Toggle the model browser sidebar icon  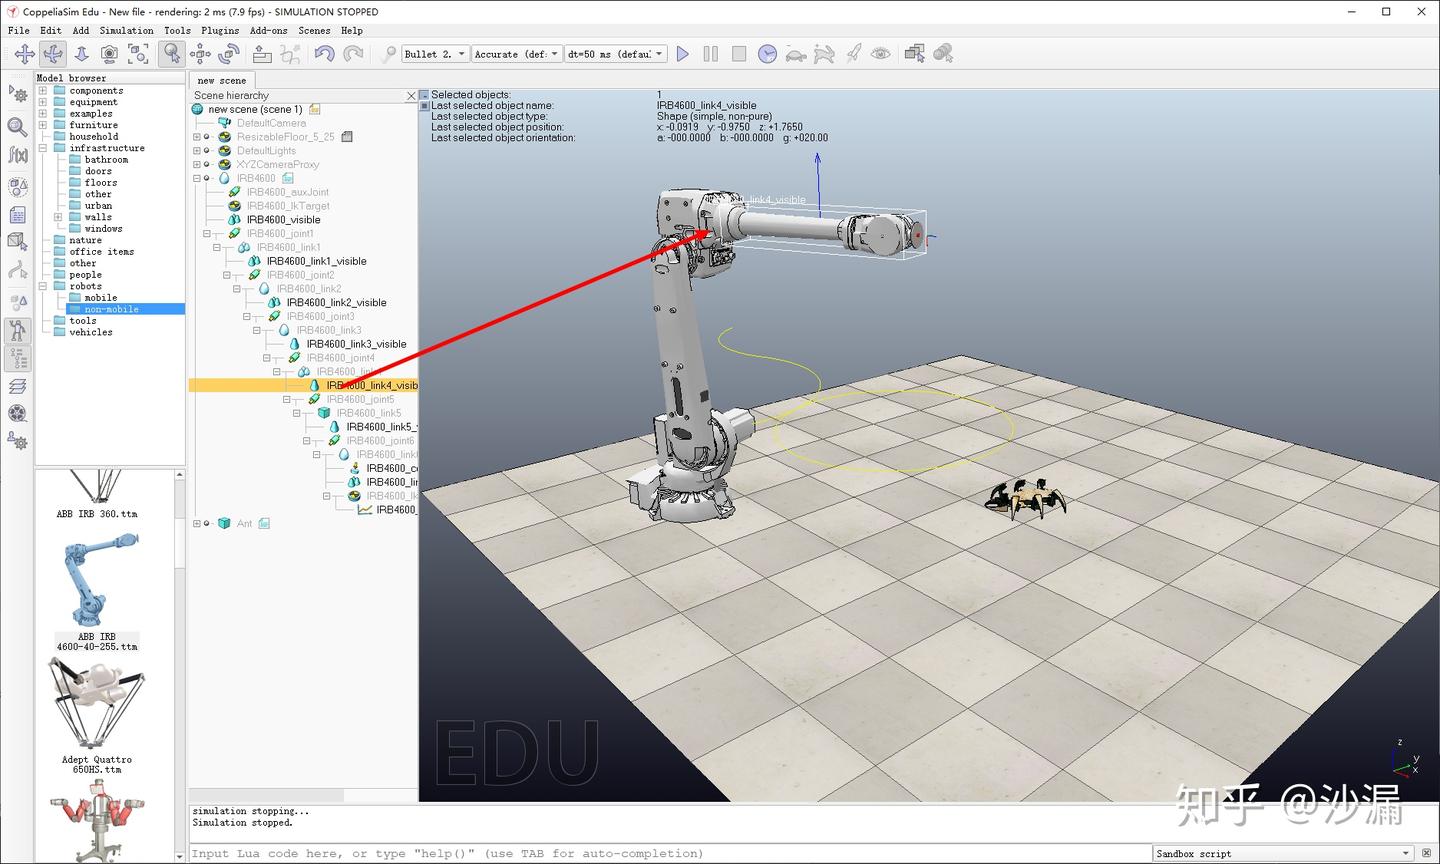[17, 330]
